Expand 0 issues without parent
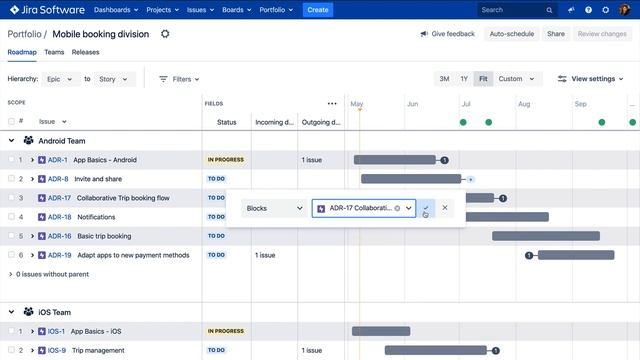 [11, 274]
